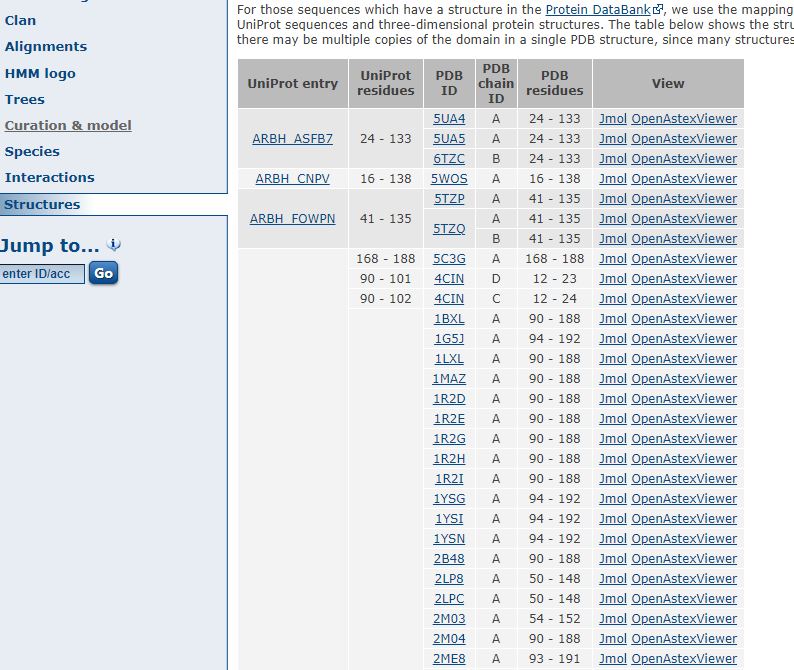Switch to Interactions tab
This screenshot has width=794, height=670.
tap(50, 177)
